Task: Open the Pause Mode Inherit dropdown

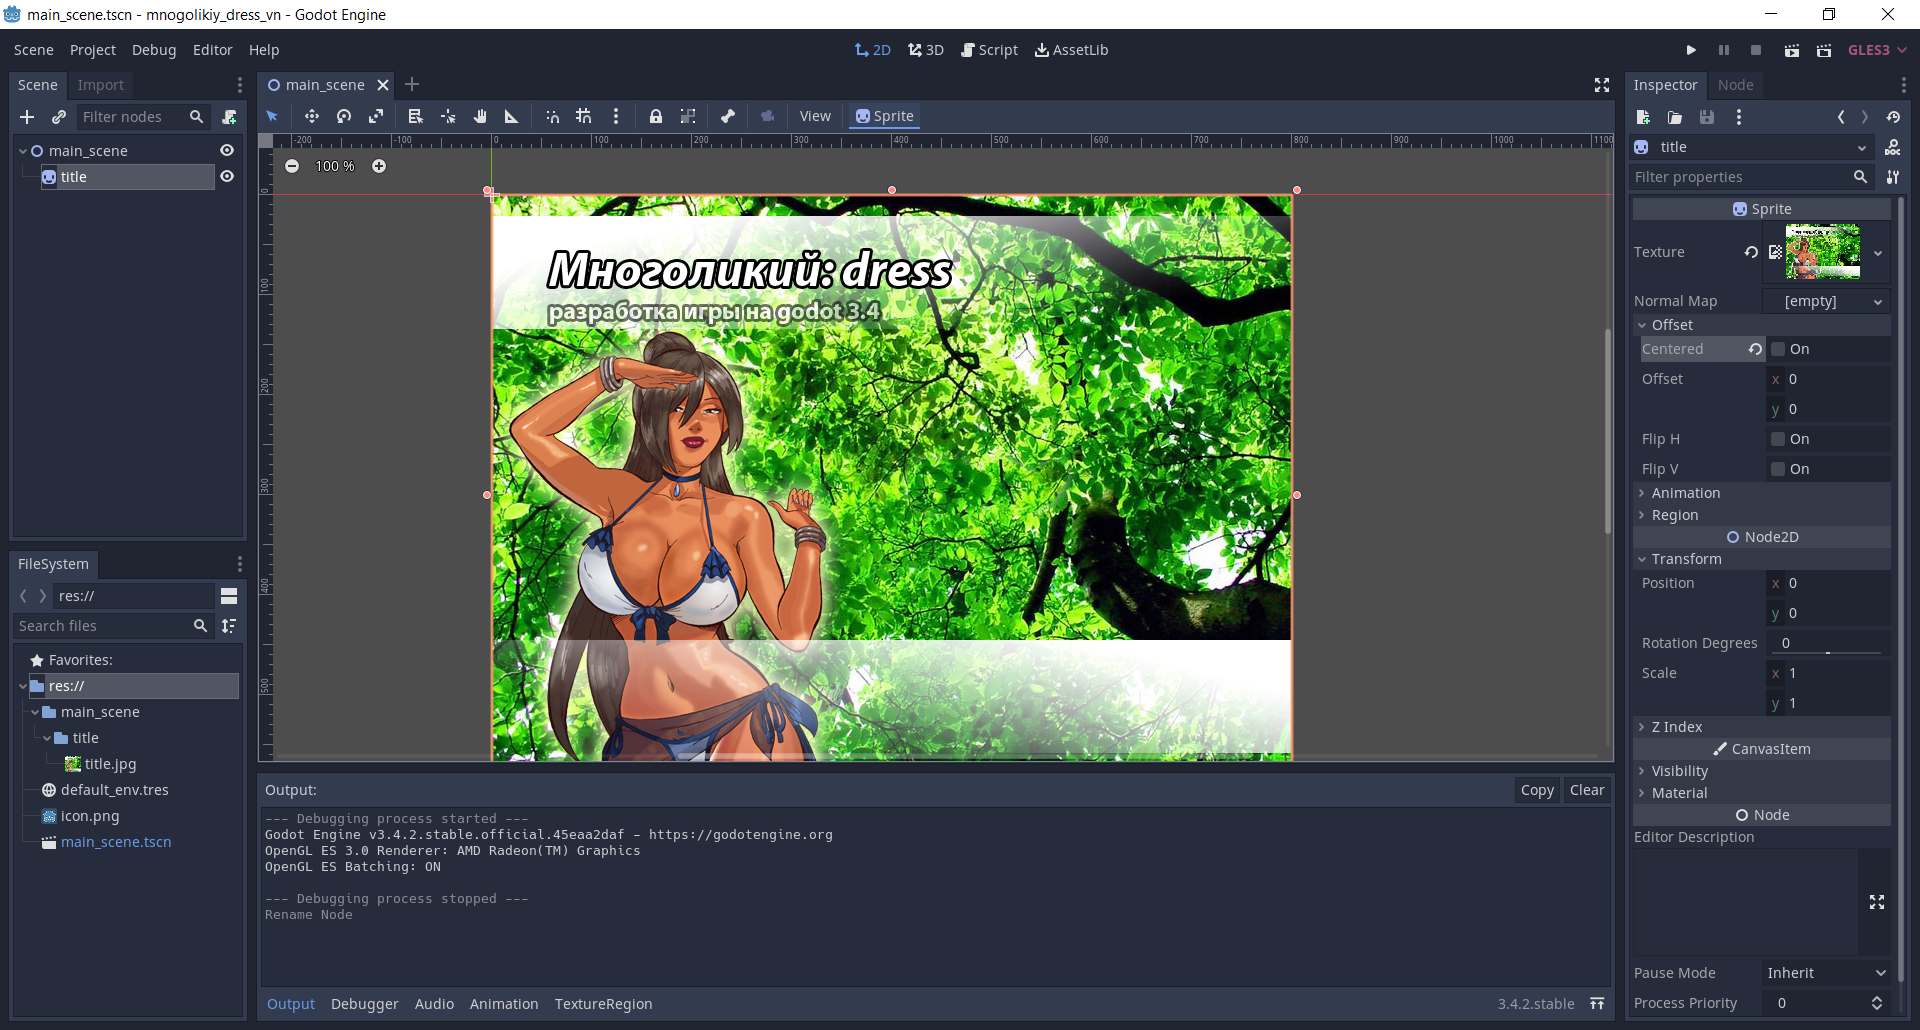Action: [x=1827, y=973]
